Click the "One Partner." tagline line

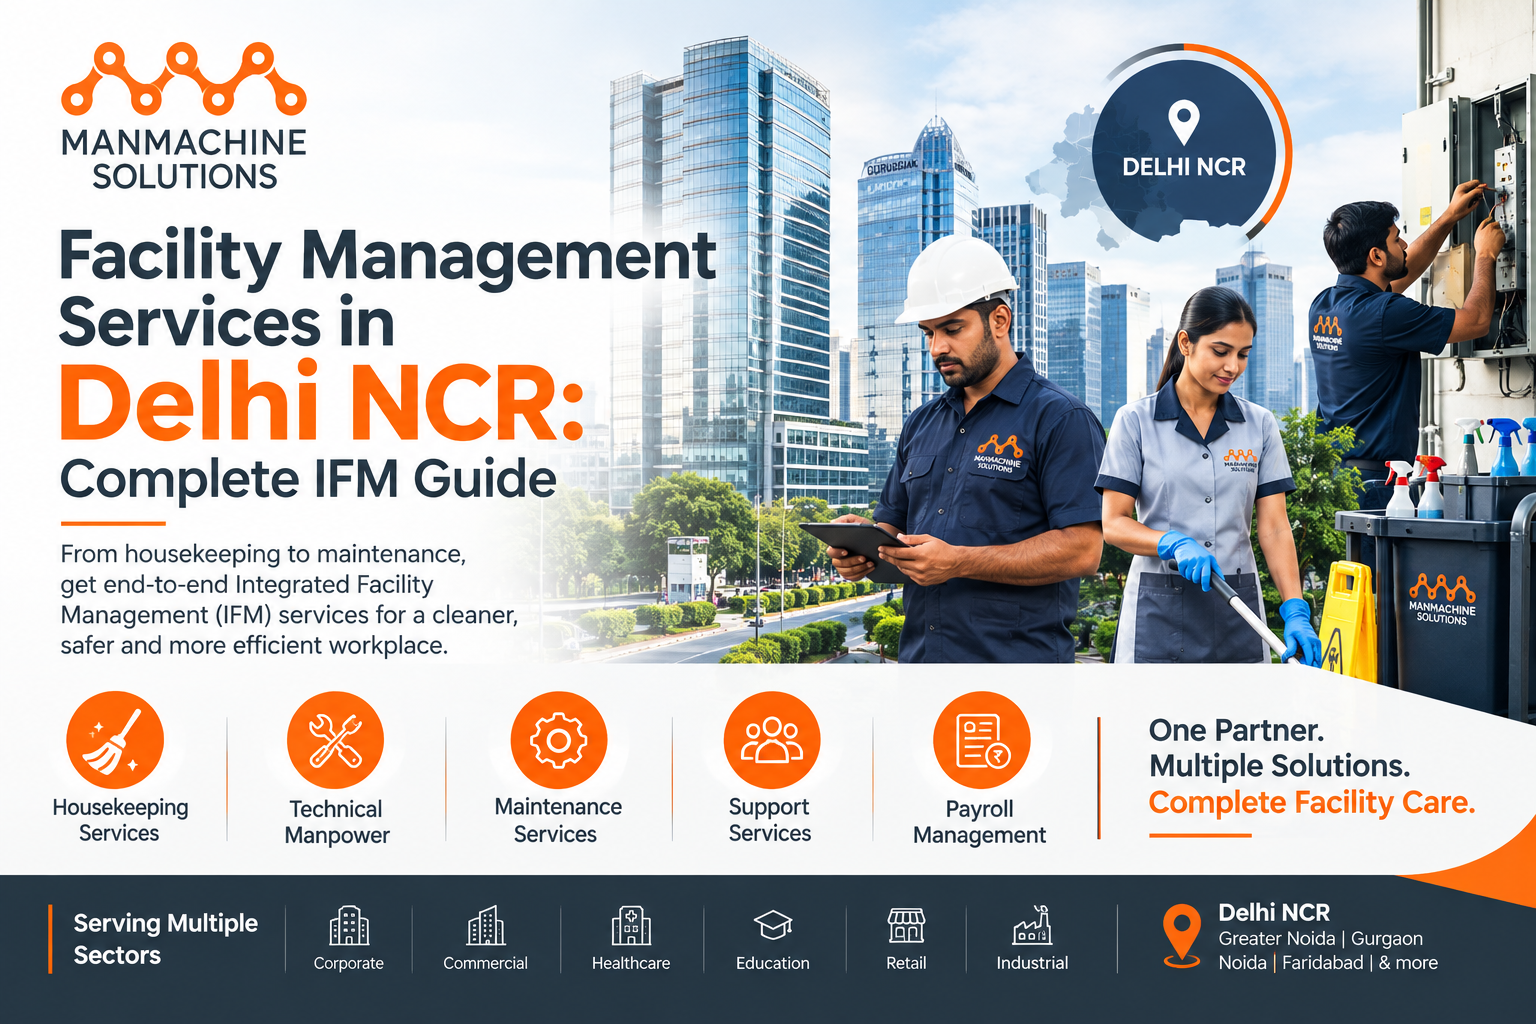point(1236,730)
